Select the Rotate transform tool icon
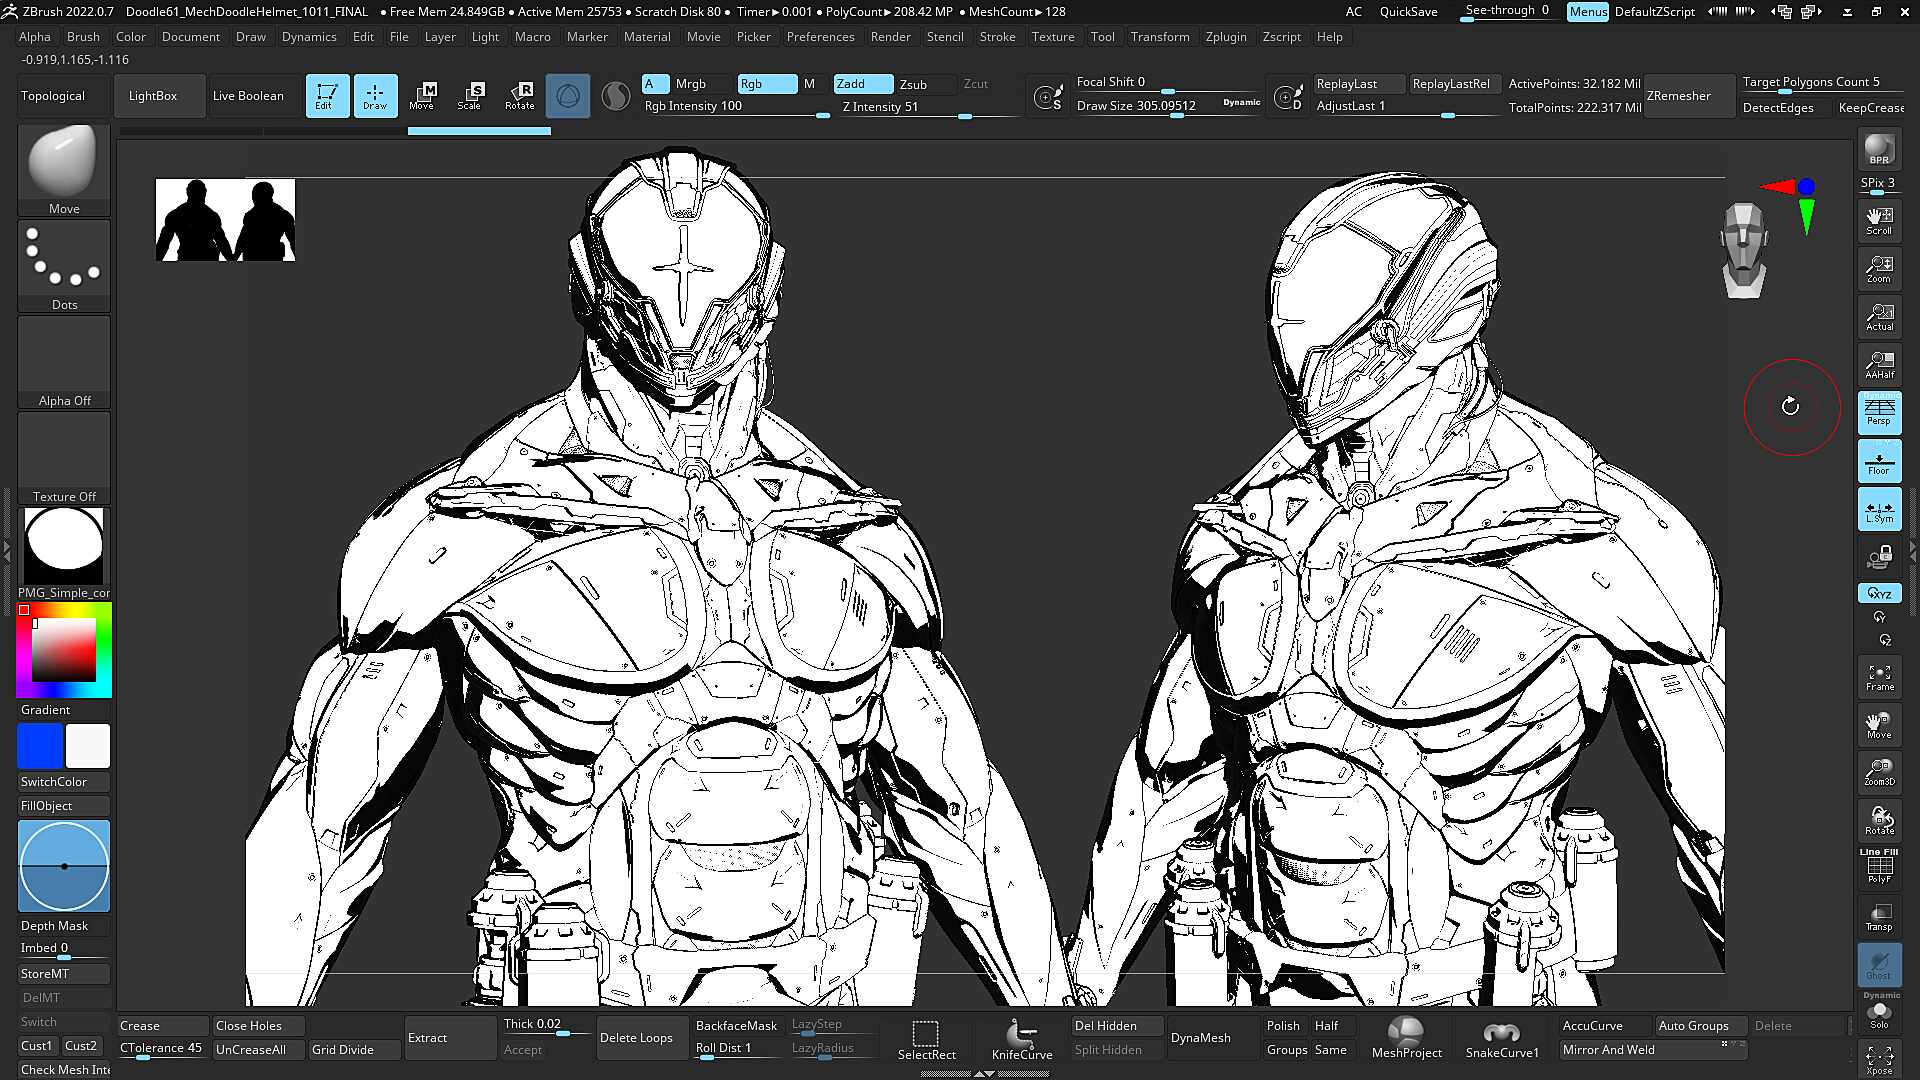 [519, 95]
